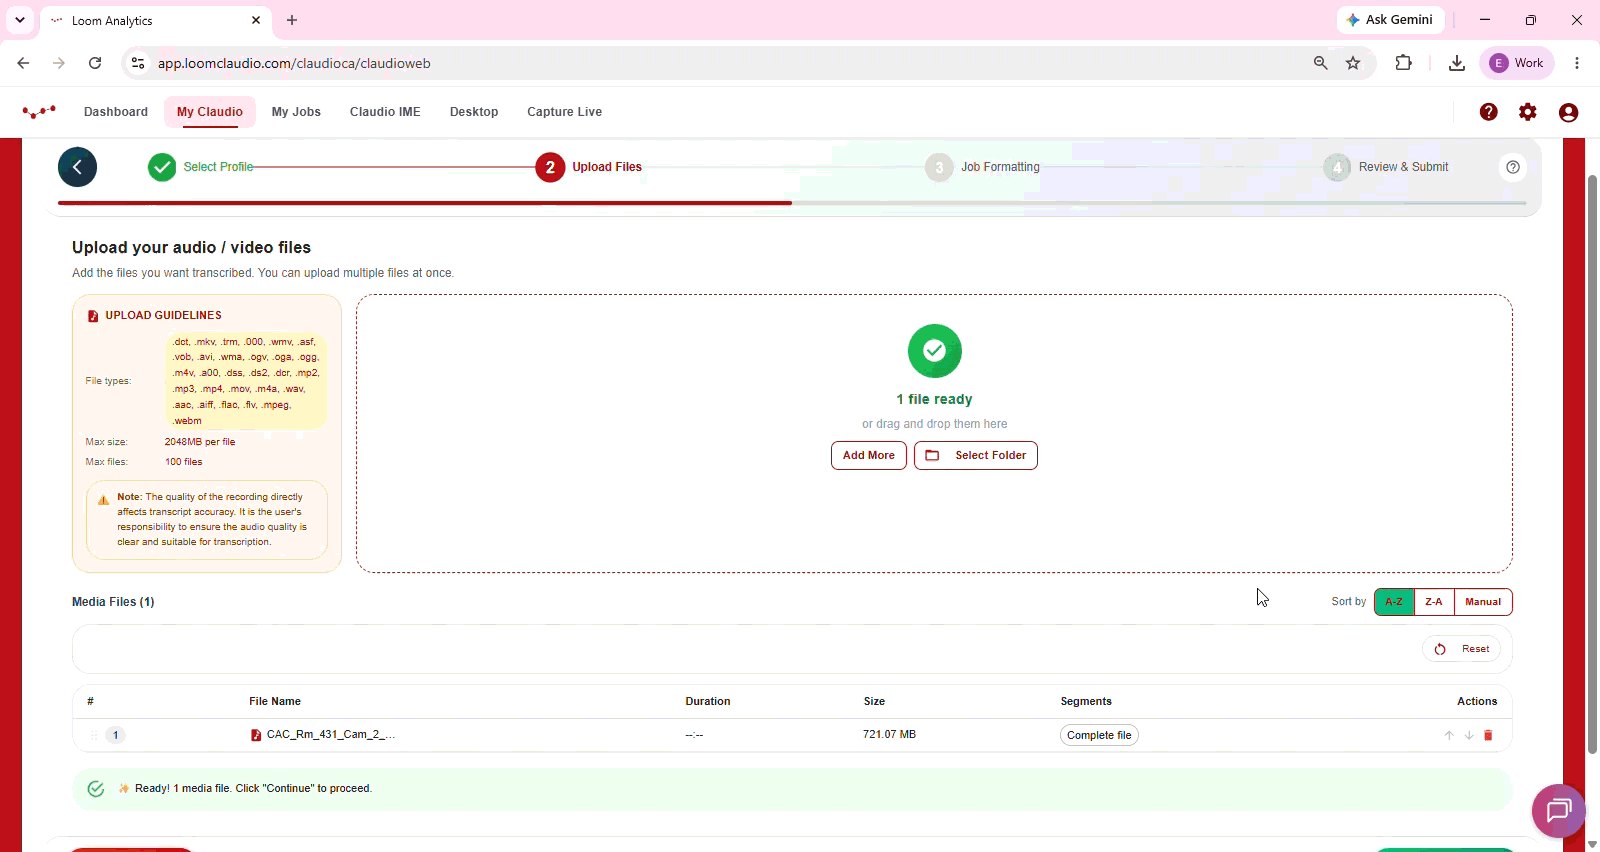Open the Chrome three-dot menu

pyautogui.click(x=1577, y=63)
